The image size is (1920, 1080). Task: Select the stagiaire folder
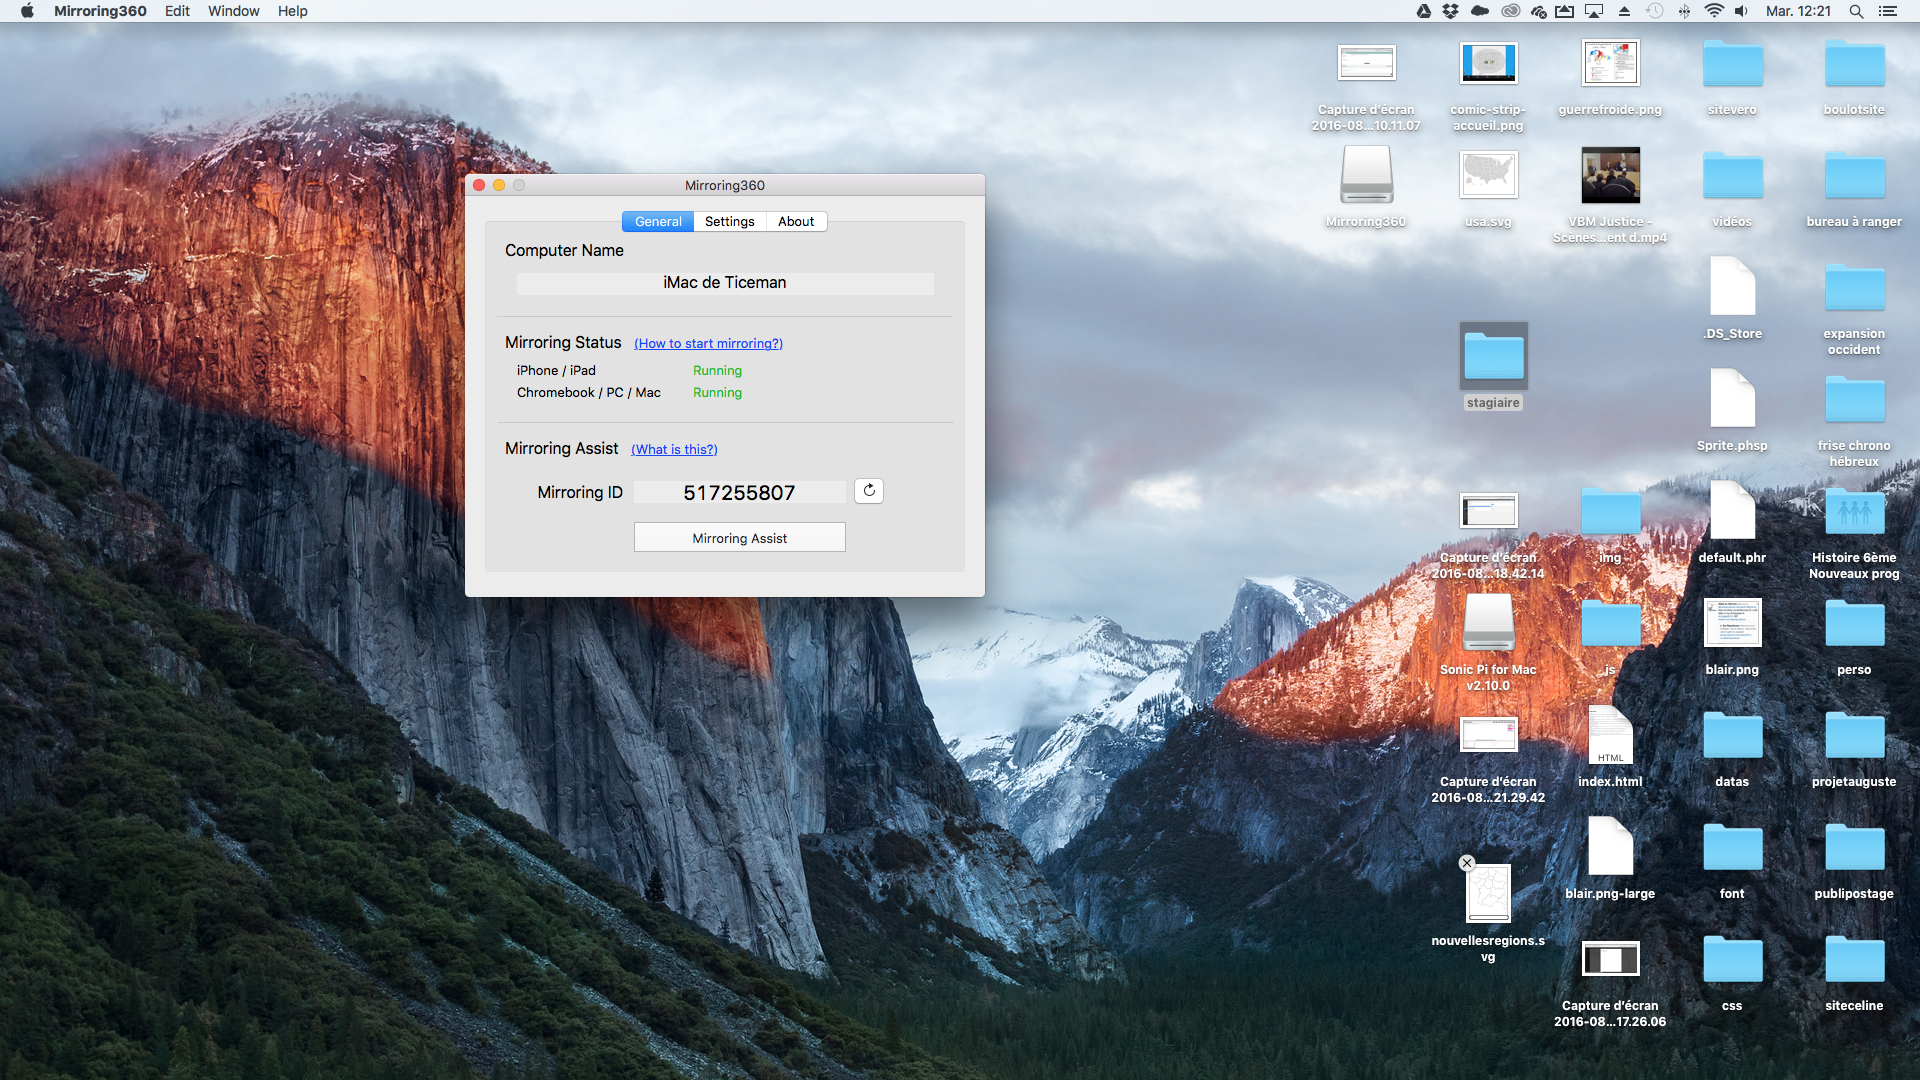[x=1493, y=356]
